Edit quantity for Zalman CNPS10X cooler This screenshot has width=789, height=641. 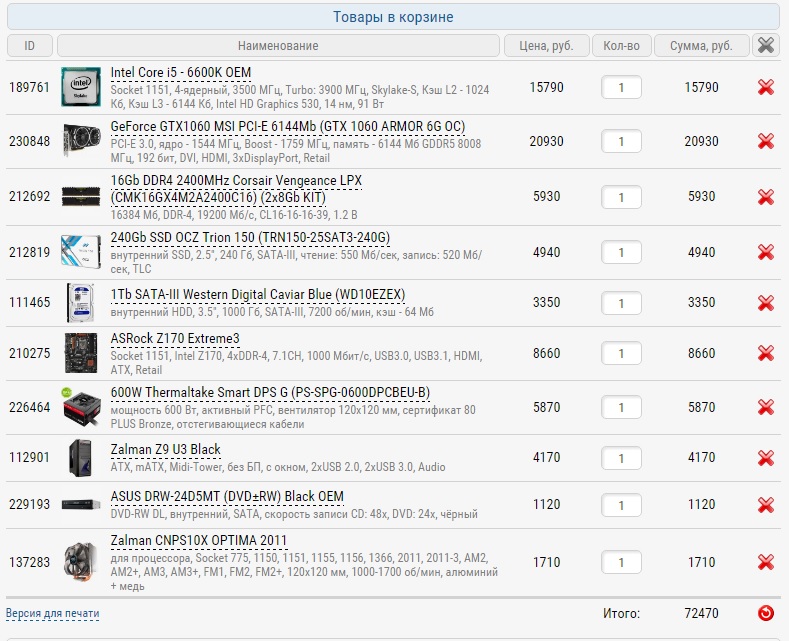(x=621, y=562)
